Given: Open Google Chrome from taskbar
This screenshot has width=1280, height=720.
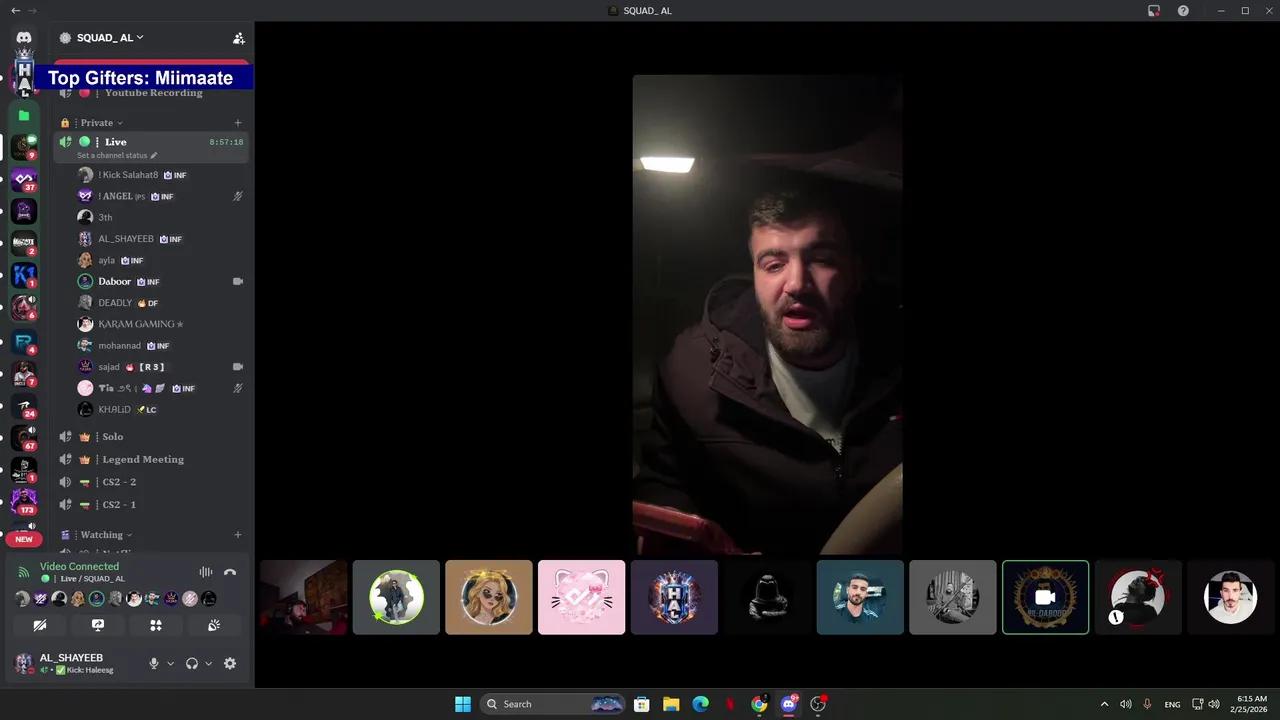Looking at the screenshot, I should pos(759,704).
